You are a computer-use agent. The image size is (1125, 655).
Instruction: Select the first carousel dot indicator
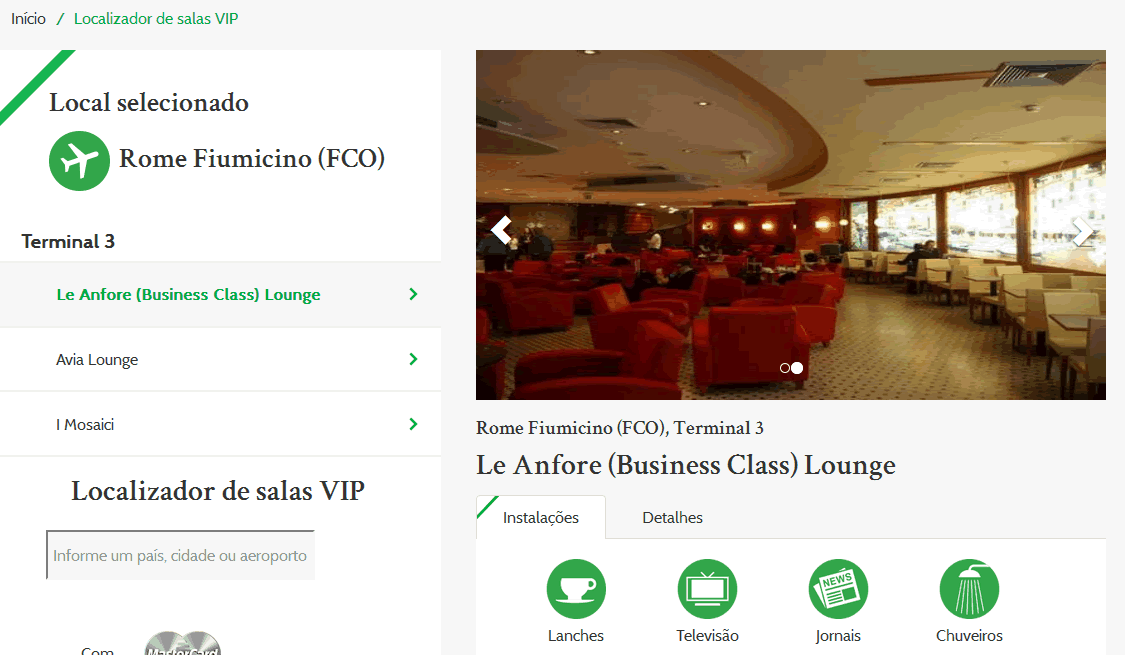tap(785, 368)
